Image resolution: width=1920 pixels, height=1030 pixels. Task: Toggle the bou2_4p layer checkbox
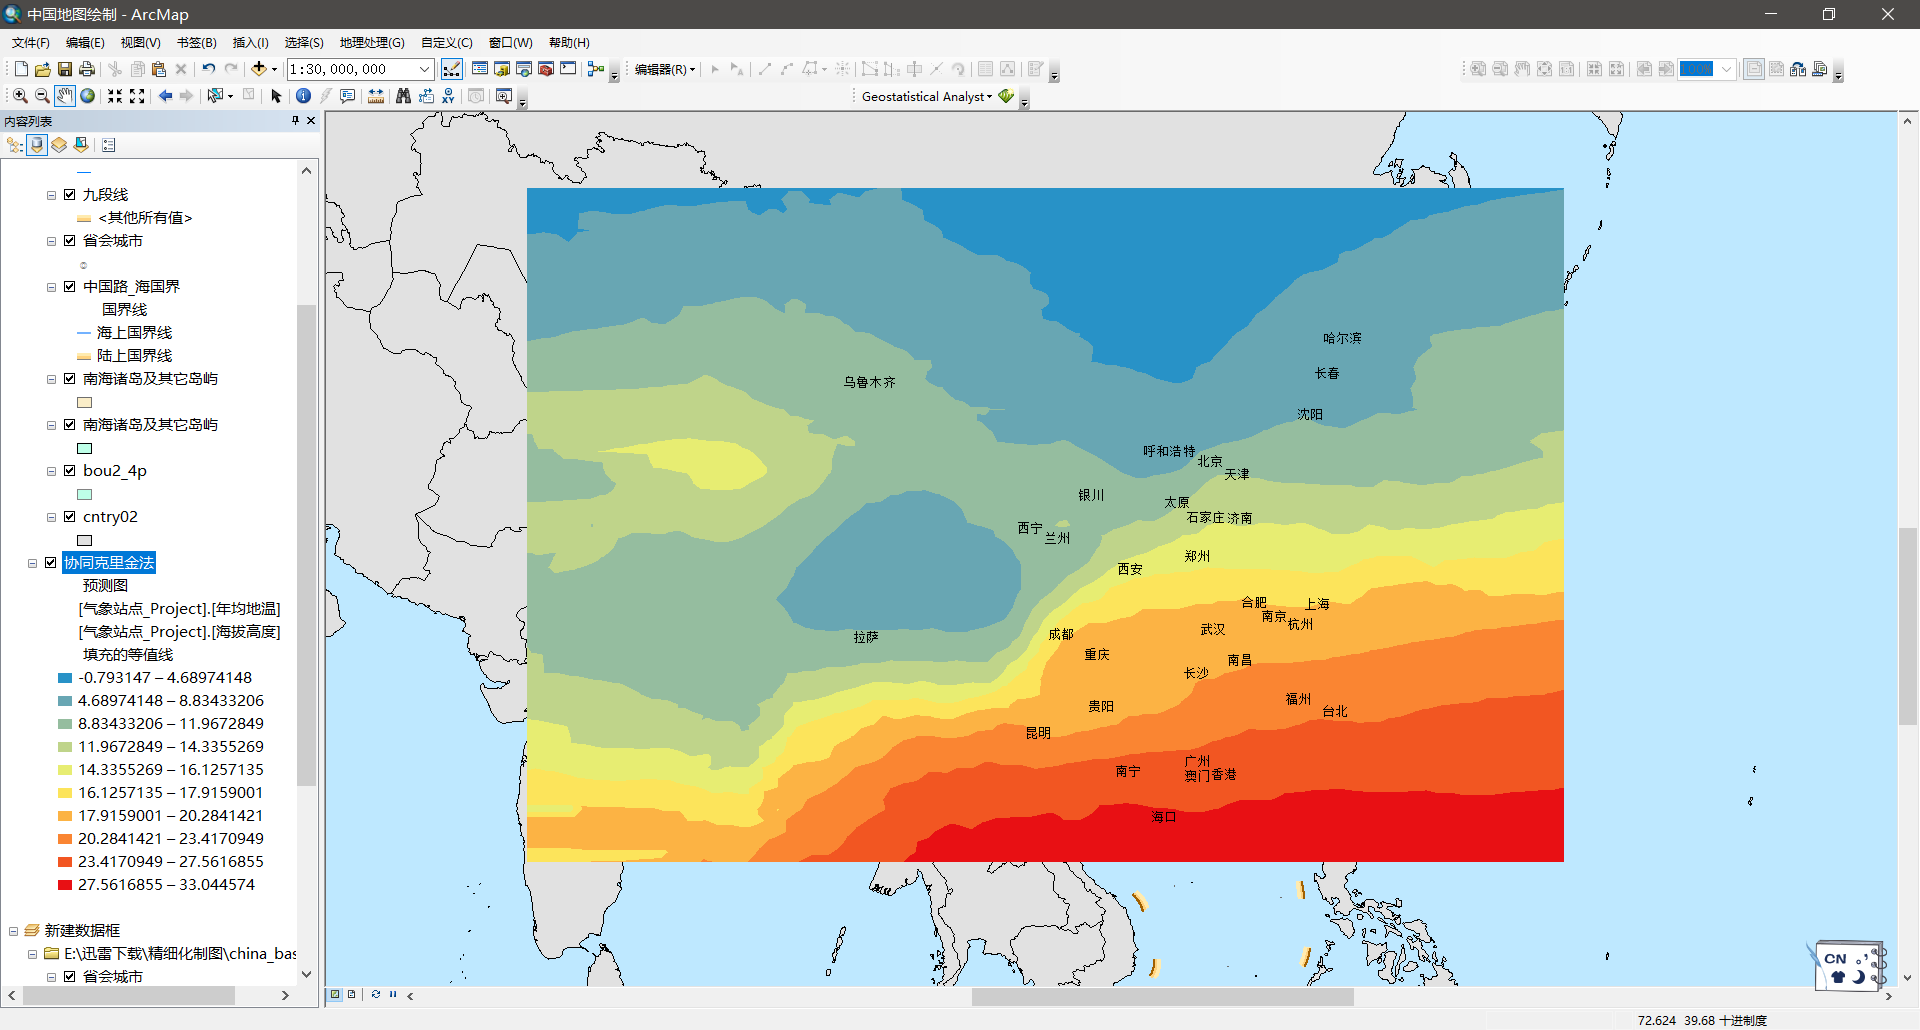70,471
